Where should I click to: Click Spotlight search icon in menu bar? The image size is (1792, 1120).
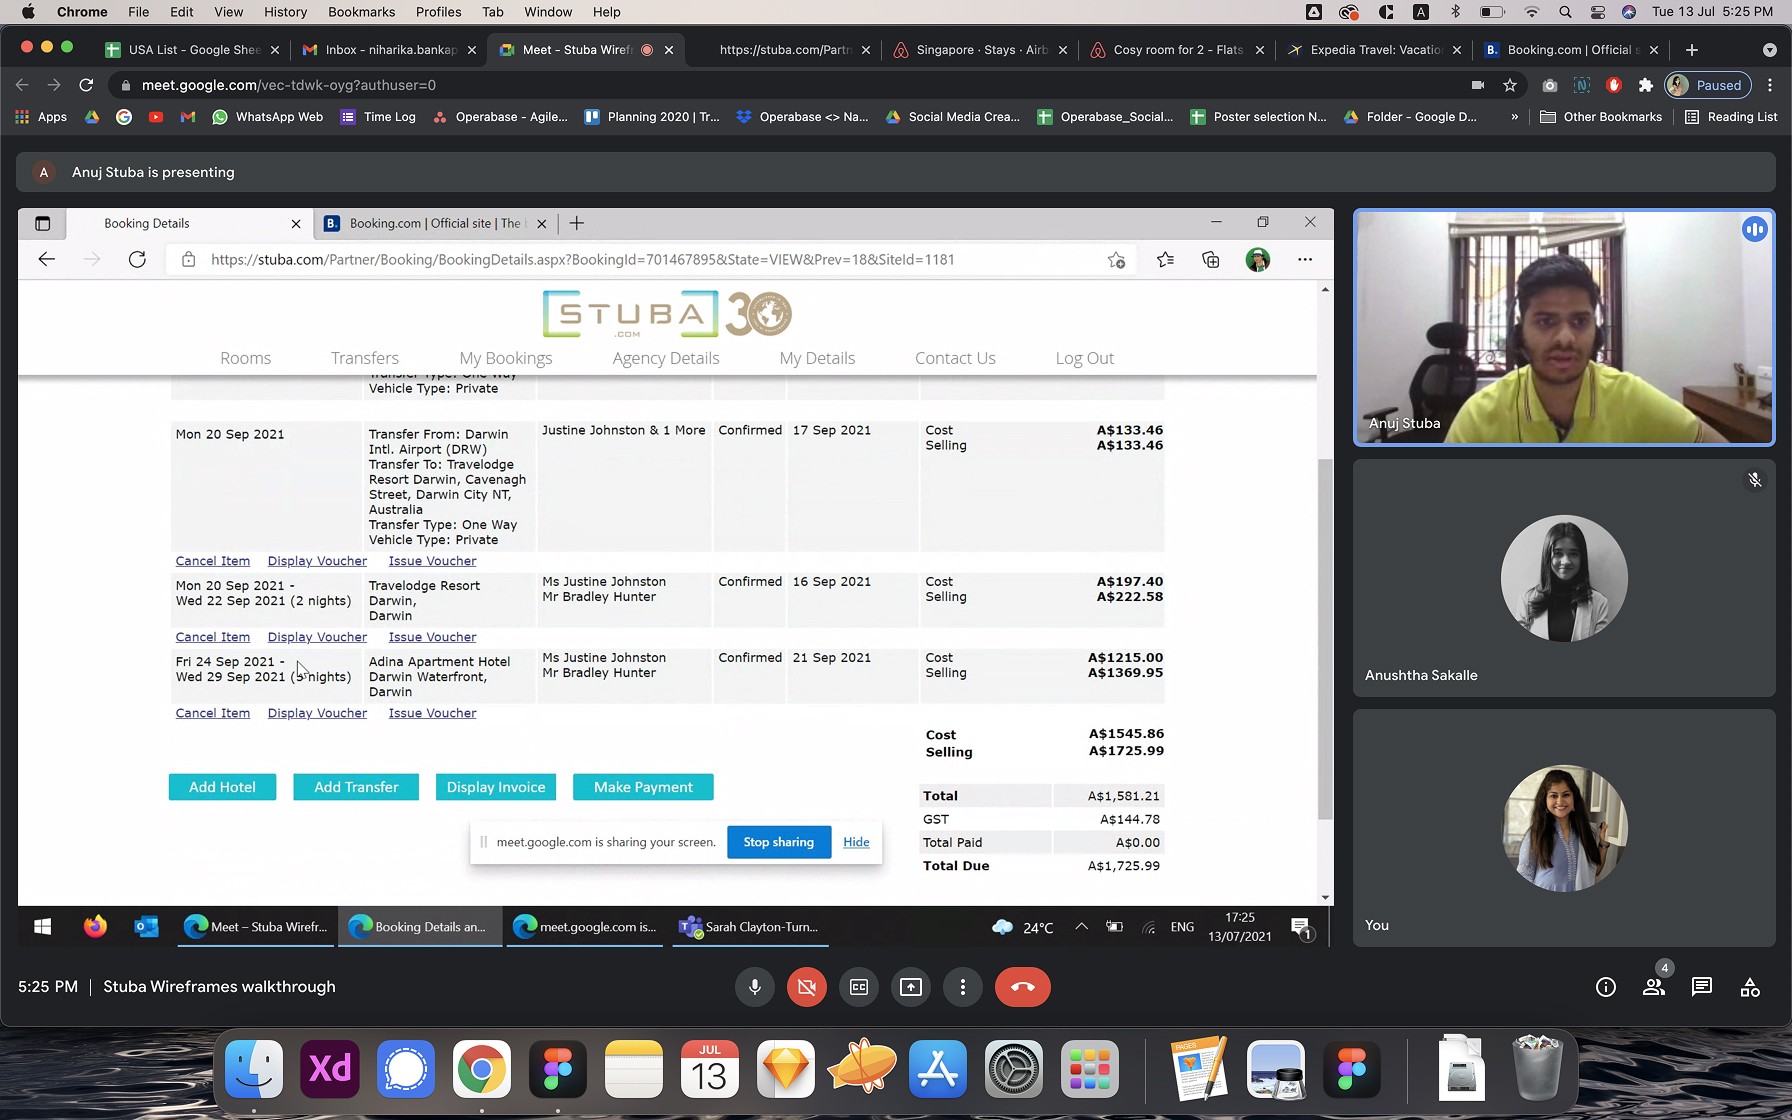click(x=1565, y=12)
